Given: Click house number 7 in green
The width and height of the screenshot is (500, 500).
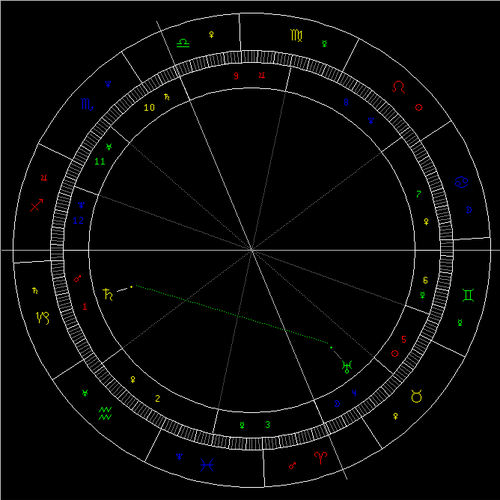Looking at the screenshot, I should tap(419, 194).
